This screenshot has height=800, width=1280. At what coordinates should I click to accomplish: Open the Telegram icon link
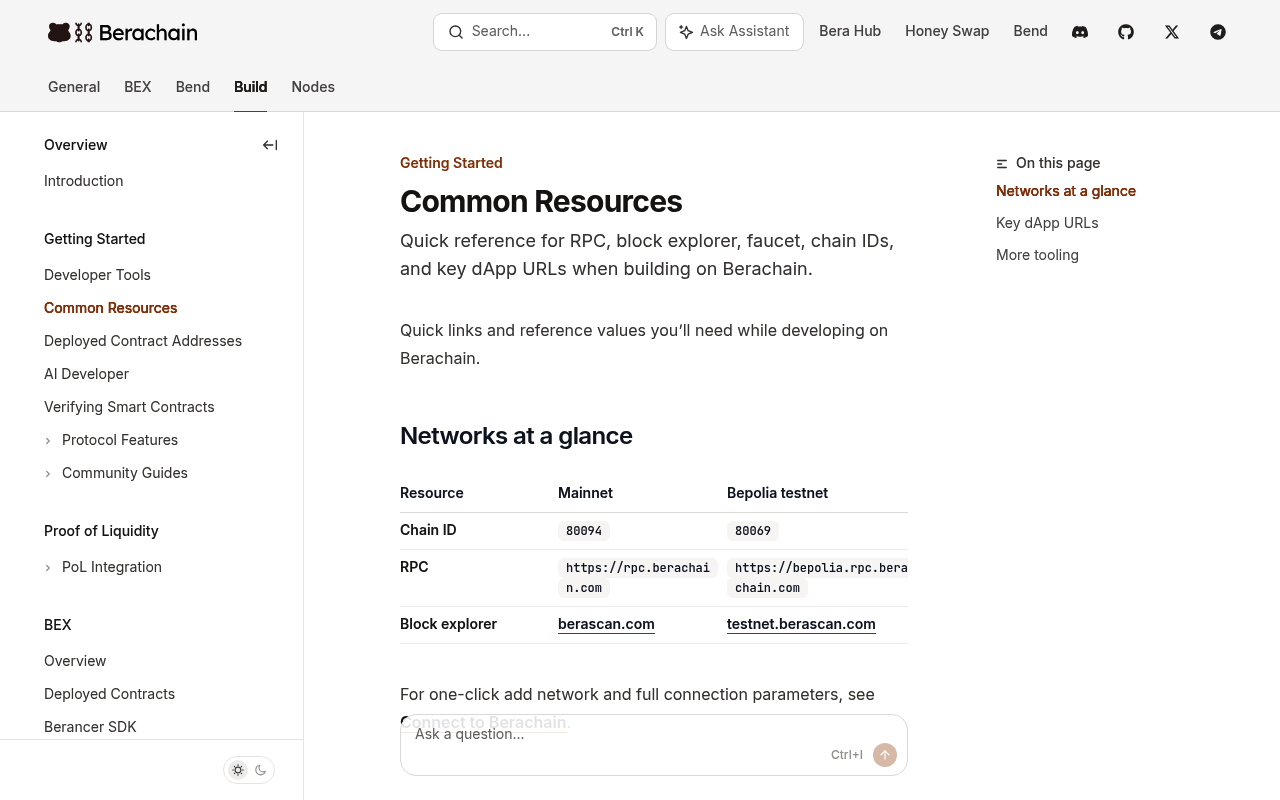pyautogui.click(x=1218, y=32)
